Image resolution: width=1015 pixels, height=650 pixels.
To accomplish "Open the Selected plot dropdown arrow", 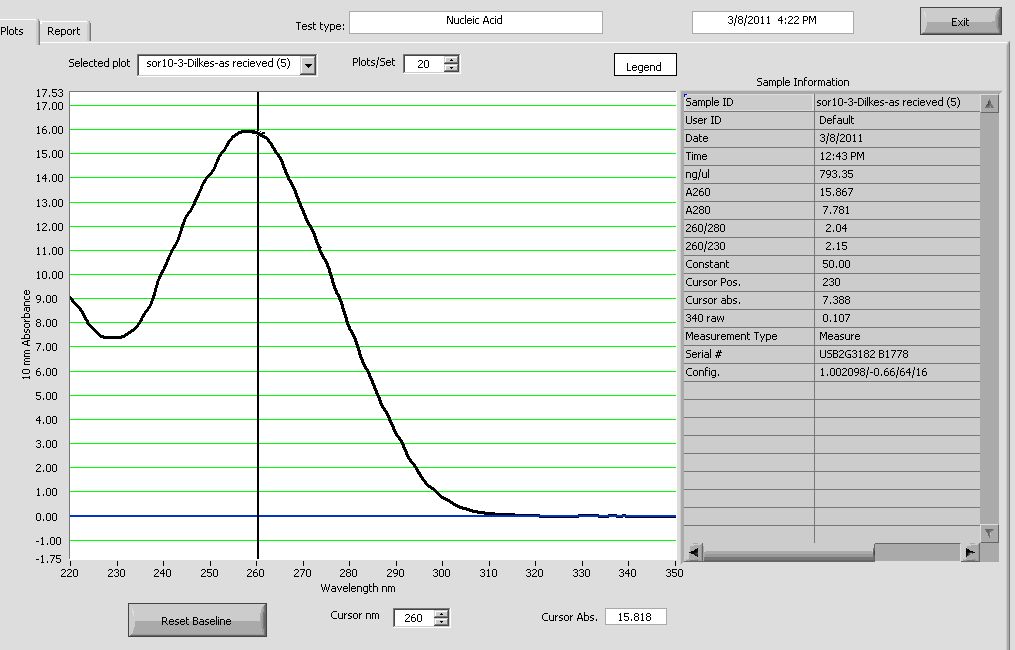I will click(309, 65).
